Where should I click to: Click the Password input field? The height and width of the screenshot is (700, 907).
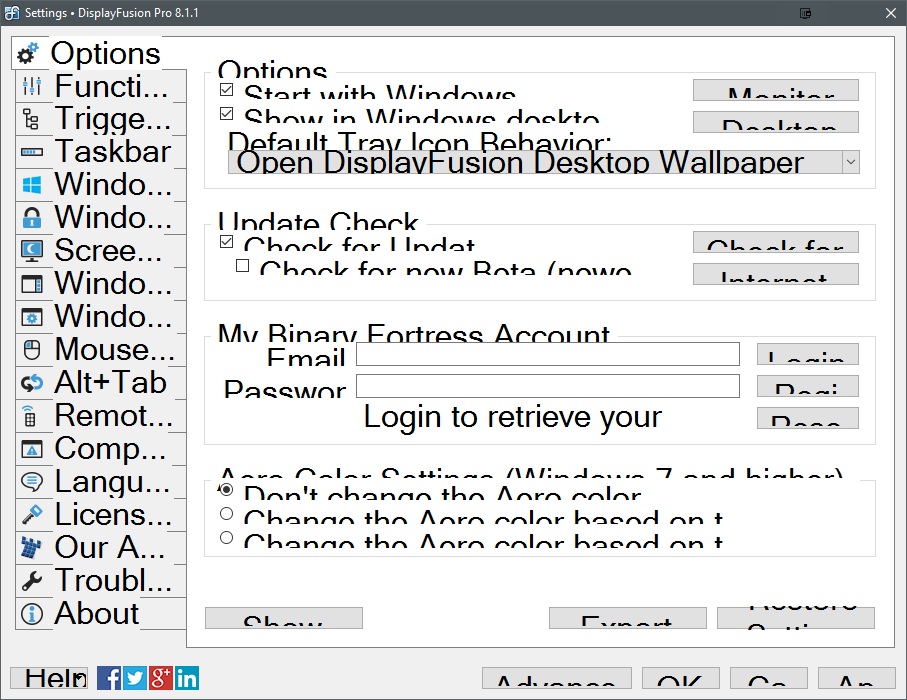[x=547, y=386]
